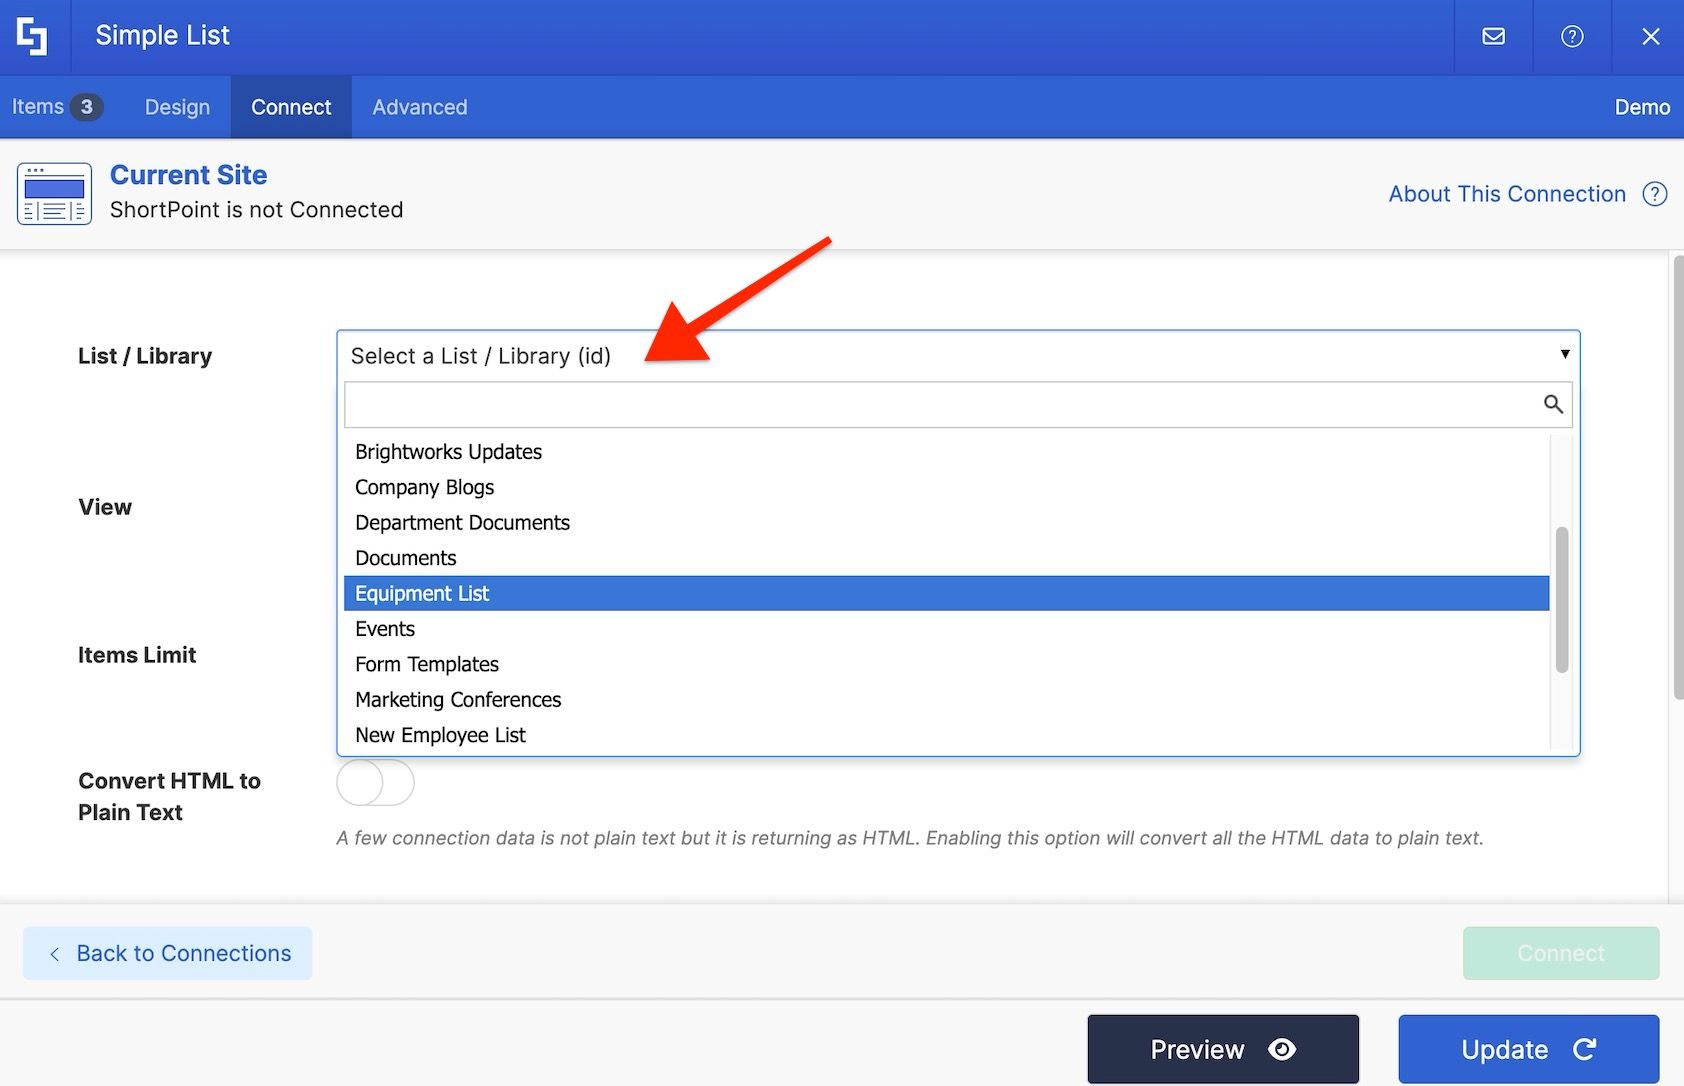Switch to the Design tab
Viewport: 1684px width, 1086px height.
click(177, 107)
